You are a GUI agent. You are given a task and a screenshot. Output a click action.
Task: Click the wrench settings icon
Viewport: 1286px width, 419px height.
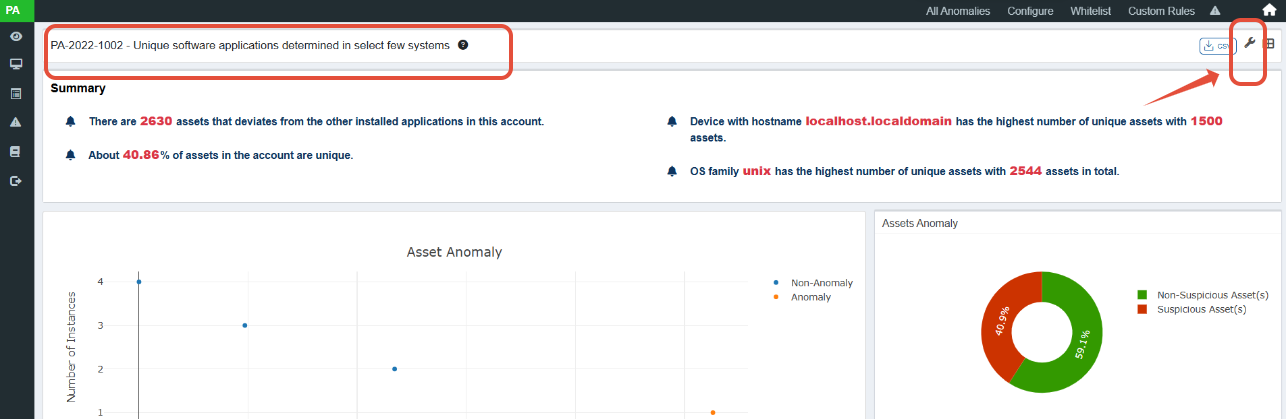[1249, 43]
